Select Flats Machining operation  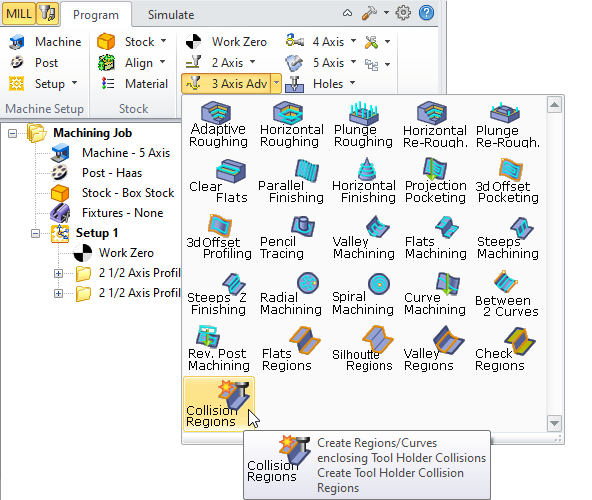[x=435, y=237]
